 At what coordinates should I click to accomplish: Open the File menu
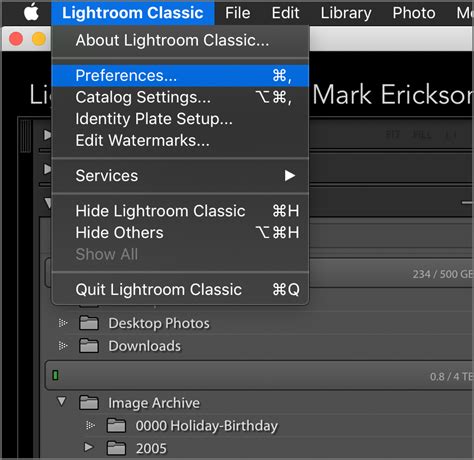click(x=237, y=13)
